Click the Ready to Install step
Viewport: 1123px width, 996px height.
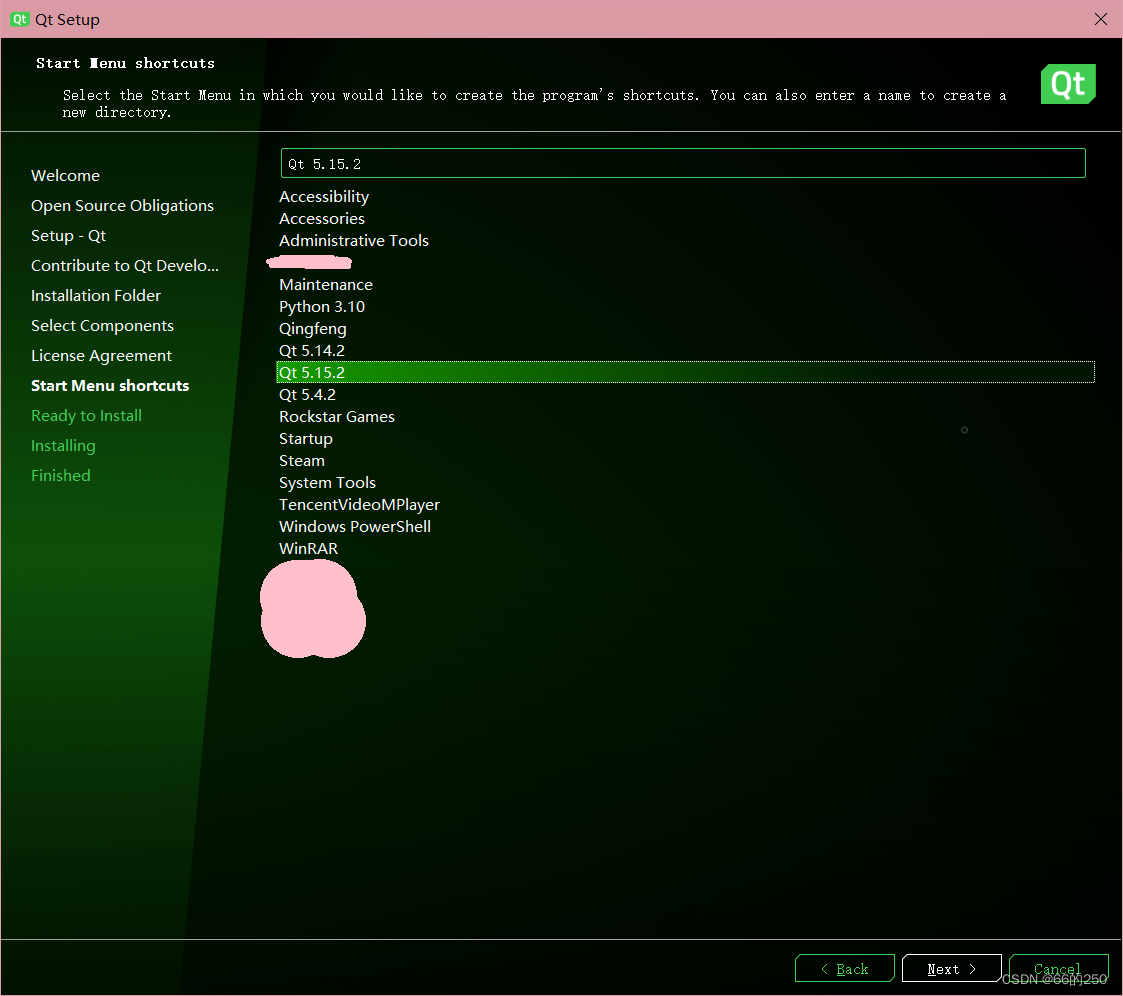pyautogui.click(x=86, y=415)
